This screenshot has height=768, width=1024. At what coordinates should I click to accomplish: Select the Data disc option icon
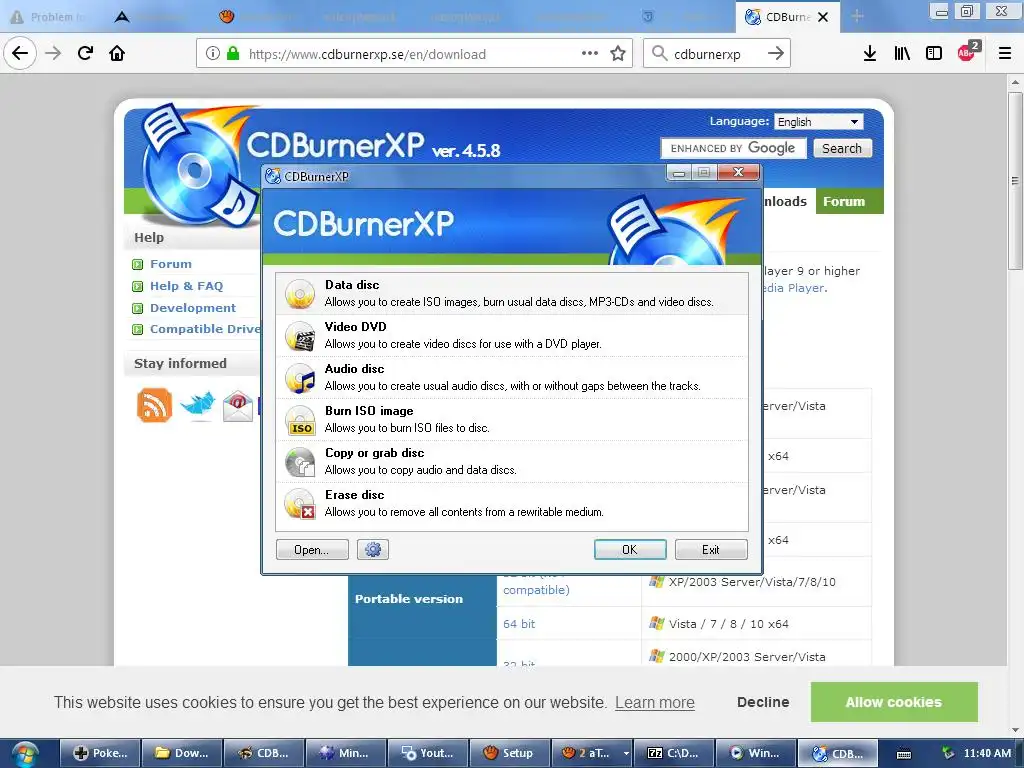point(300,294)
